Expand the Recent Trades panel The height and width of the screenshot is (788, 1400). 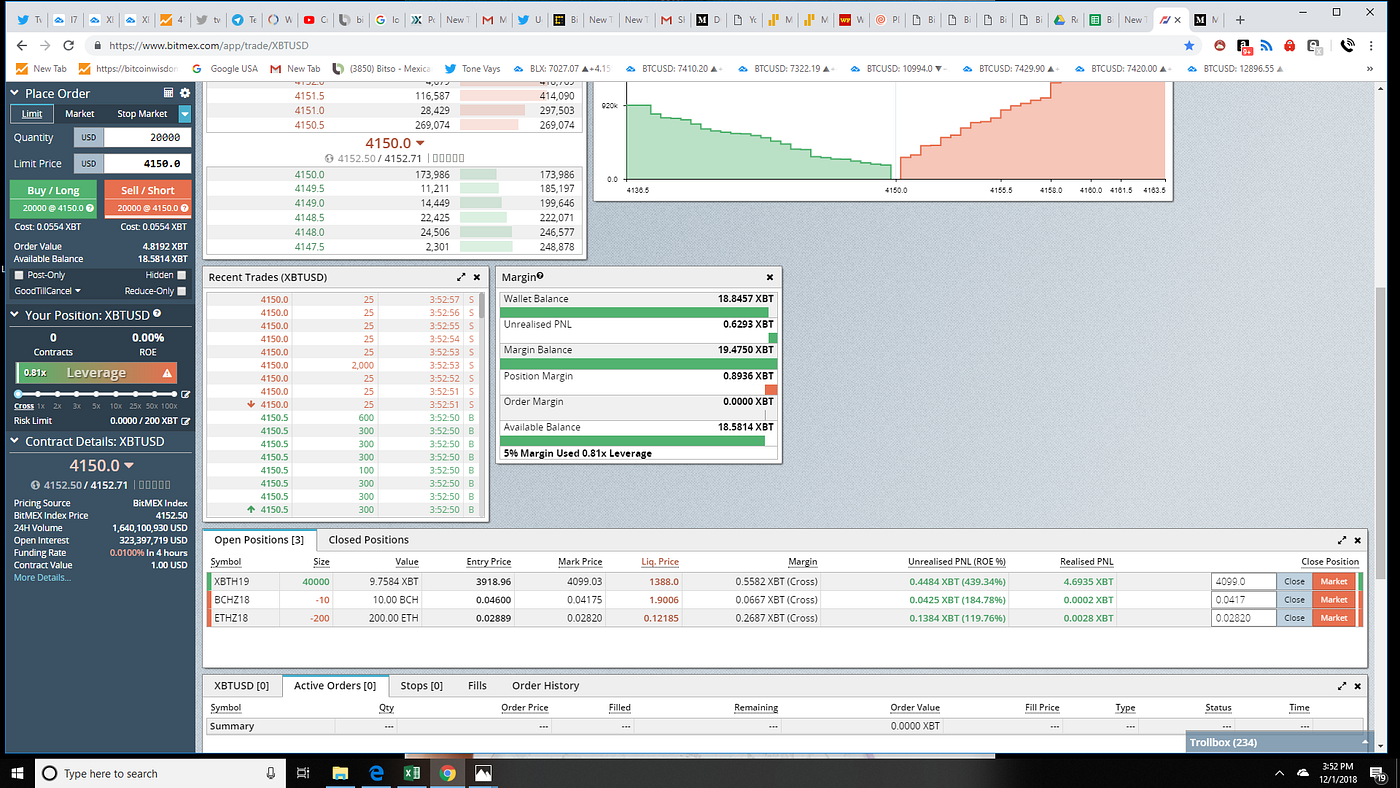point(461,277)
